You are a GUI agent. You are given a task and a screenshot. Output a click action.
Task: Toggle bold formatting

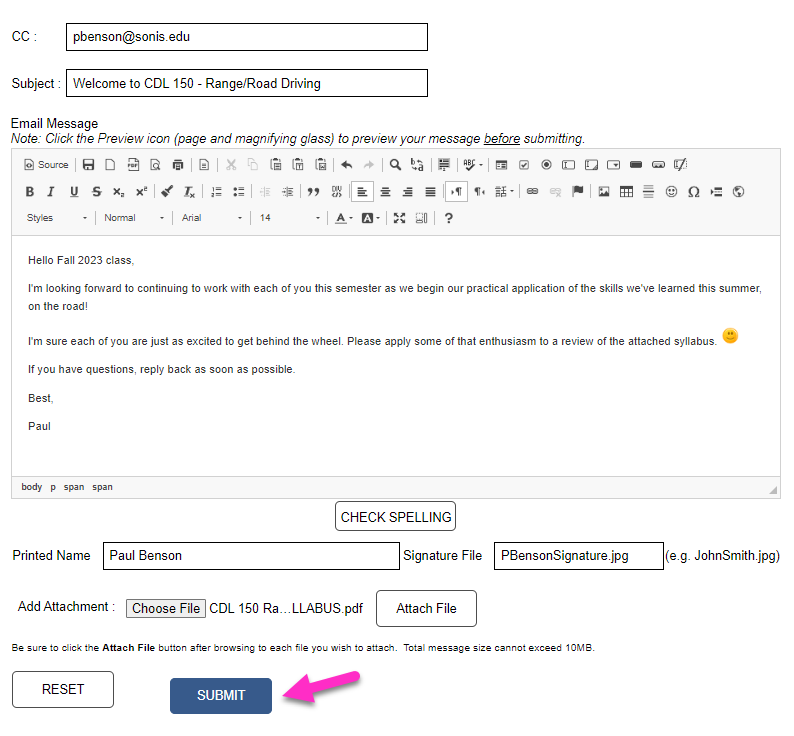30,191
